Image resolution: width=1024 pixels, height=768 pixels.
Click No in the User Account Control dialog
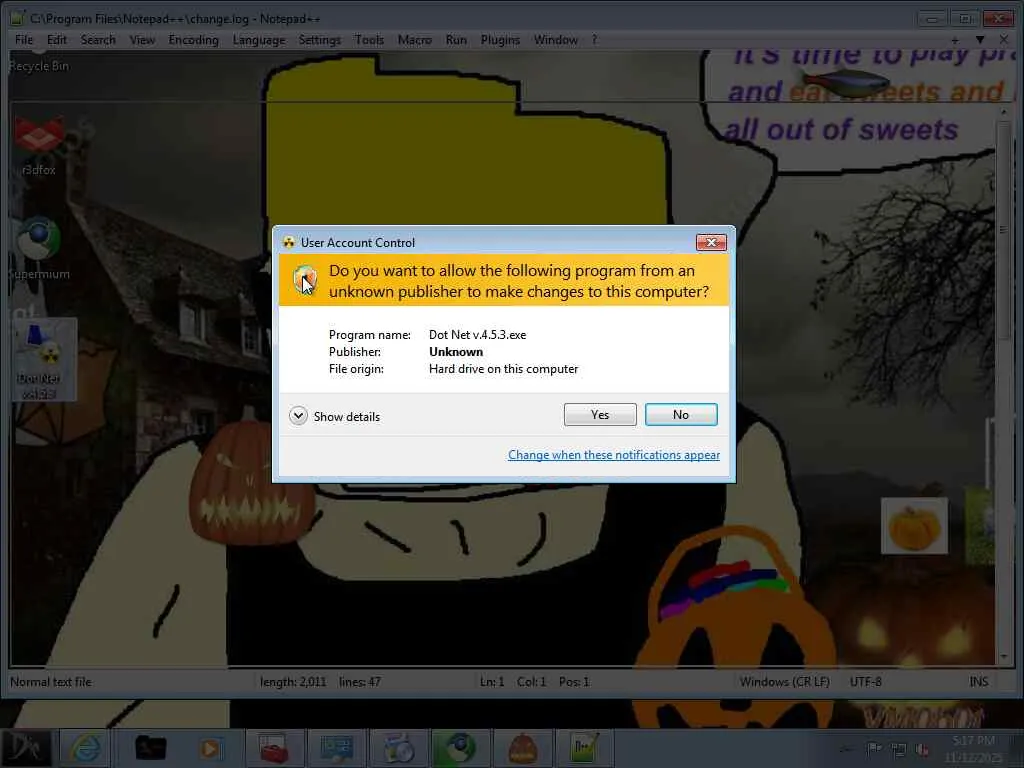tap(680, 415)
